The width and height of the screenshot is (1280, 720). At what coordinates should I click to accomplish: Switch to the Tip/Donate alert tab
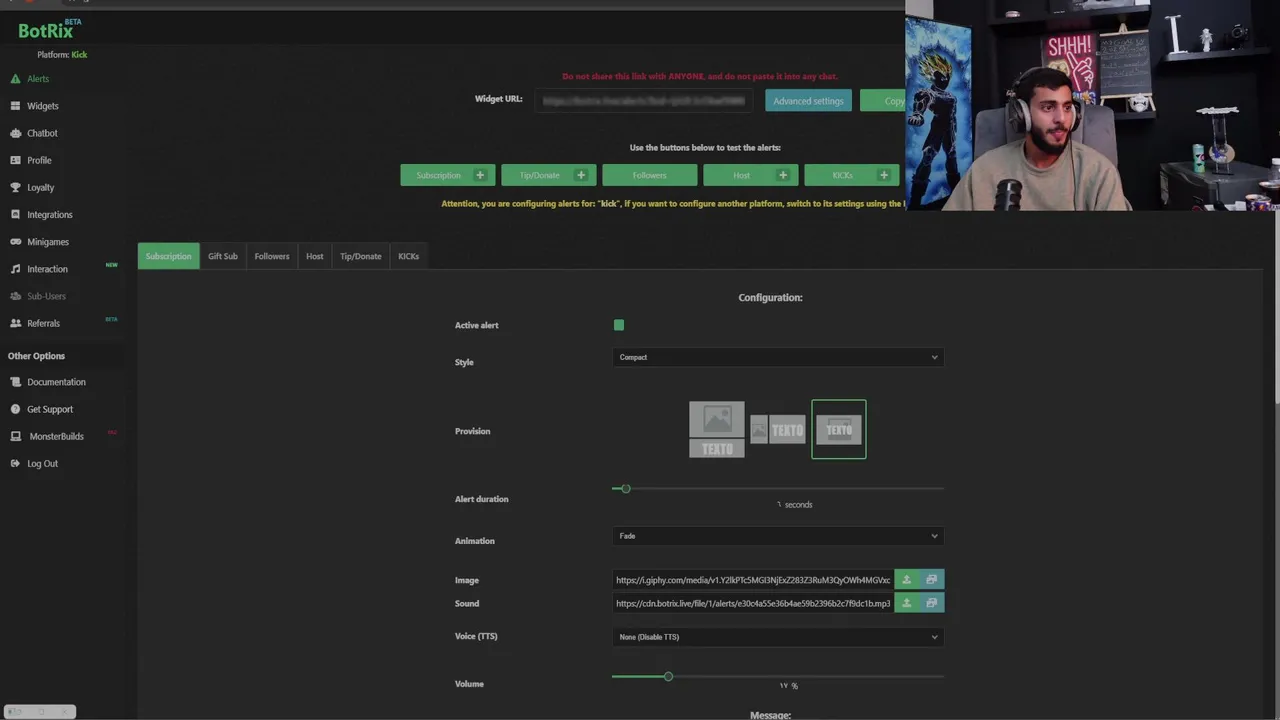click(361, 256)
